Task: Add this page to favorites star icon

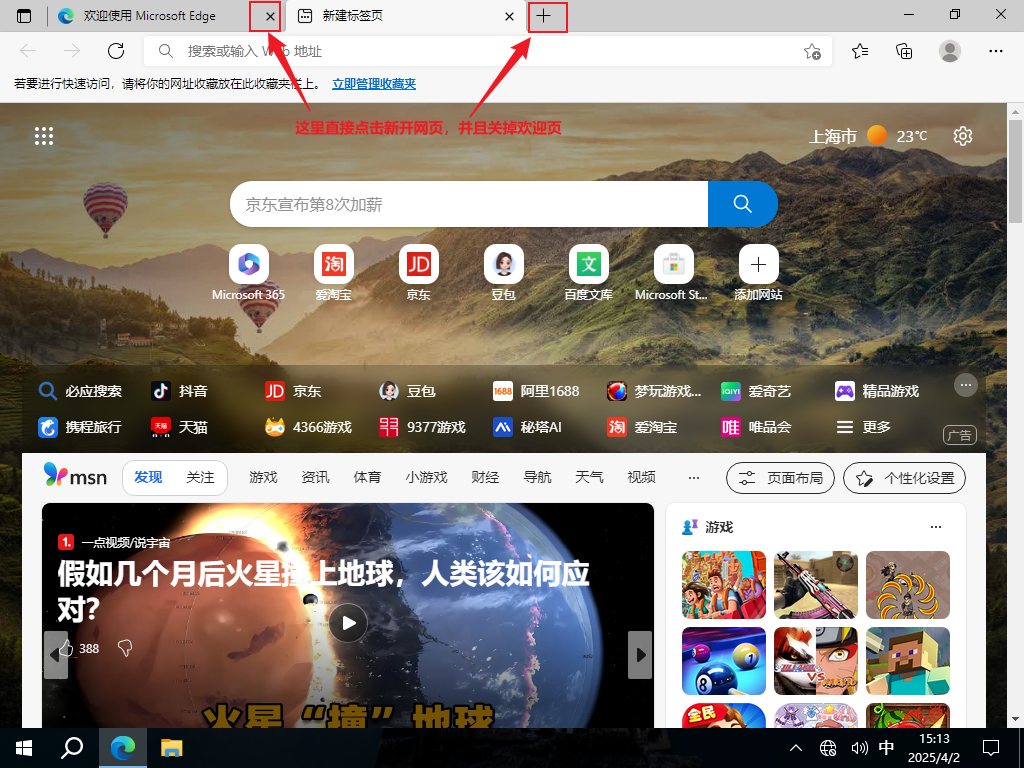Action: point(812,52)
